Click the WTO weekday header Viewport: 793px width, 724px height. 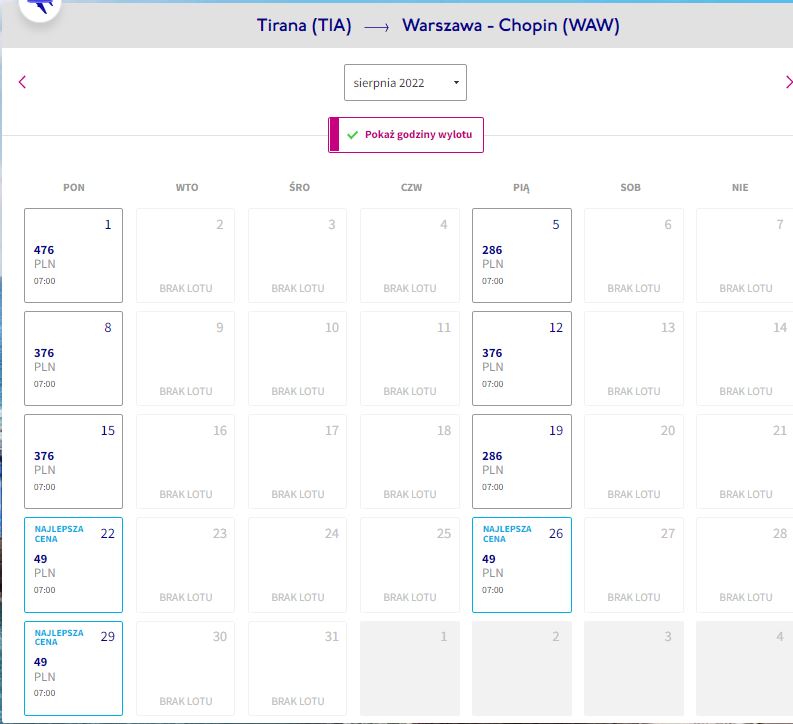[x=187, y=188]
